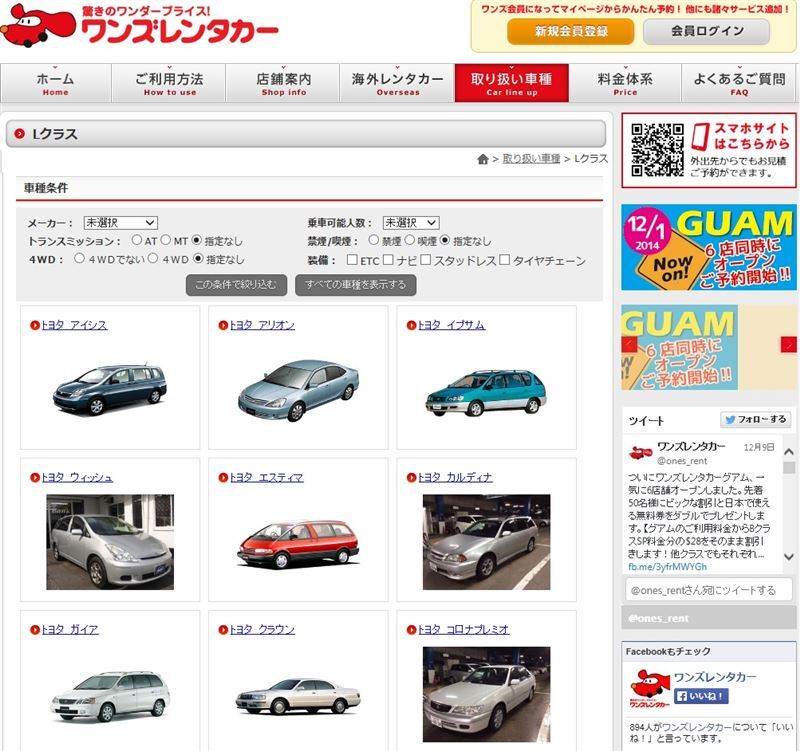This screenshot has height=751, width=800.
Task: Click the red bullet next to トヨタ アイシス
Action: (x=35, y=325)
